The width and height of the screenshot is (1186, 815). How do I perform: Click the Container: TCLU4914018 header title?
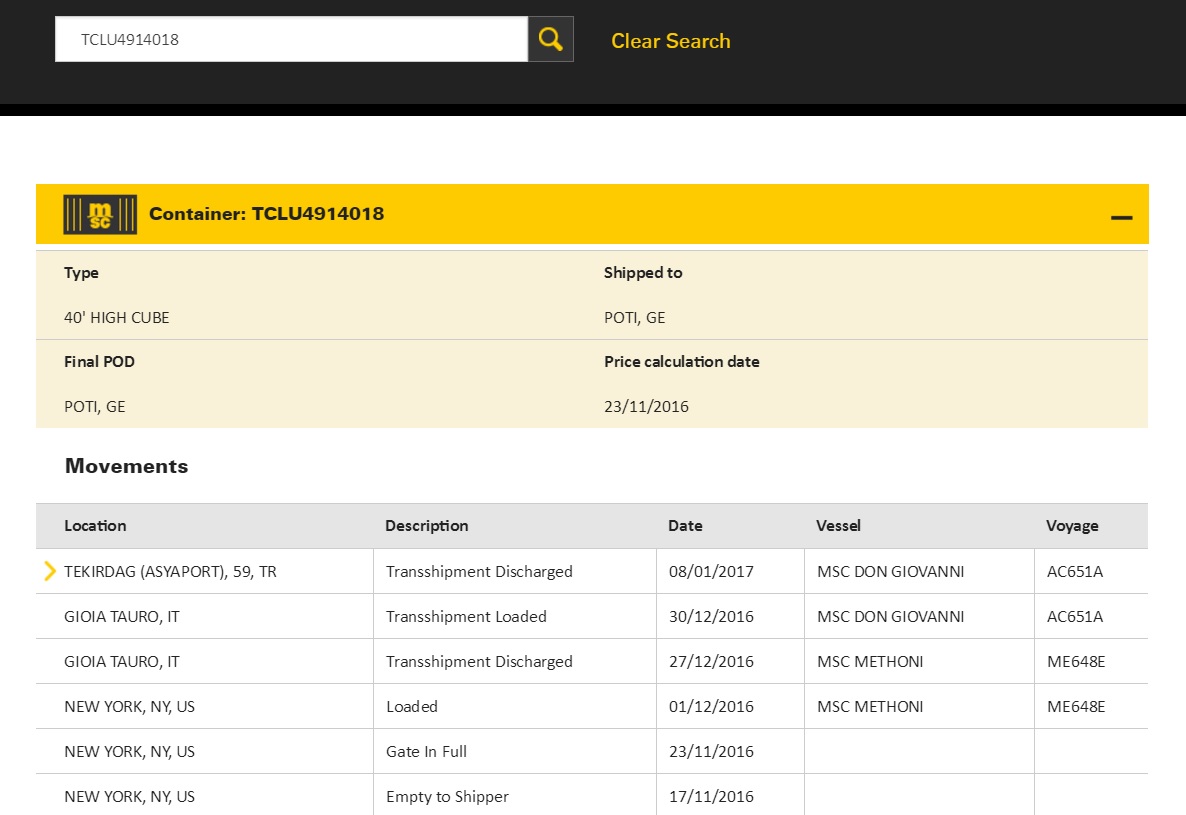pos(266,214)
